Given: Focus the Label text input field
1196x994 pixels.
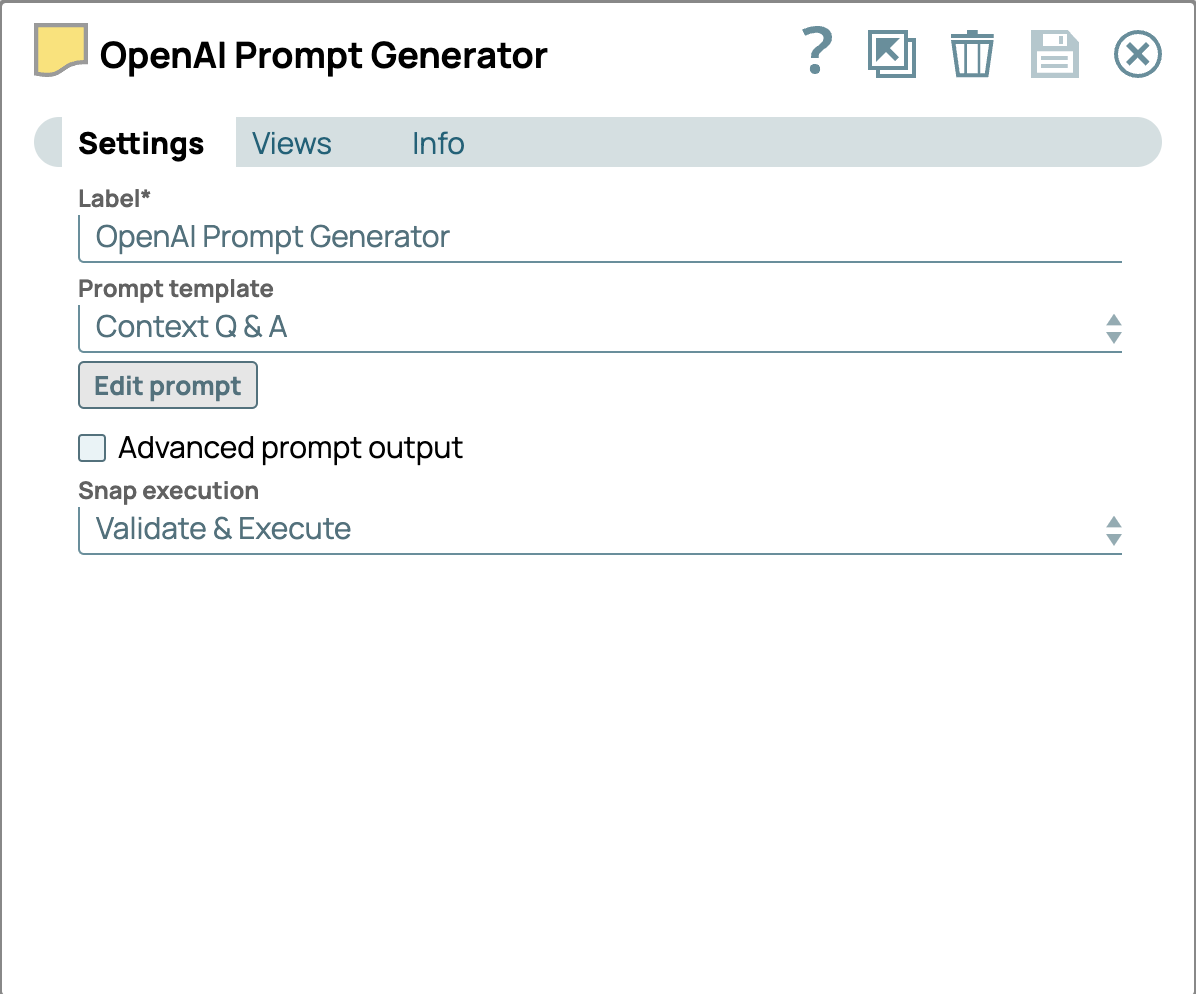Looking at the screenshot, I should click(600, 238).
